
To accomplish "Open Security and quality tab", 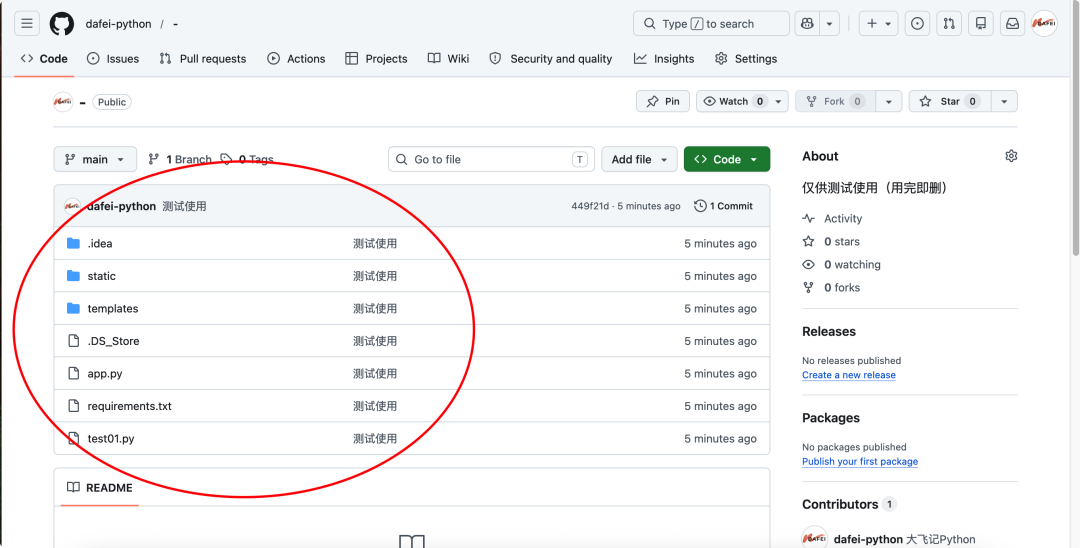I will [550, 59].
